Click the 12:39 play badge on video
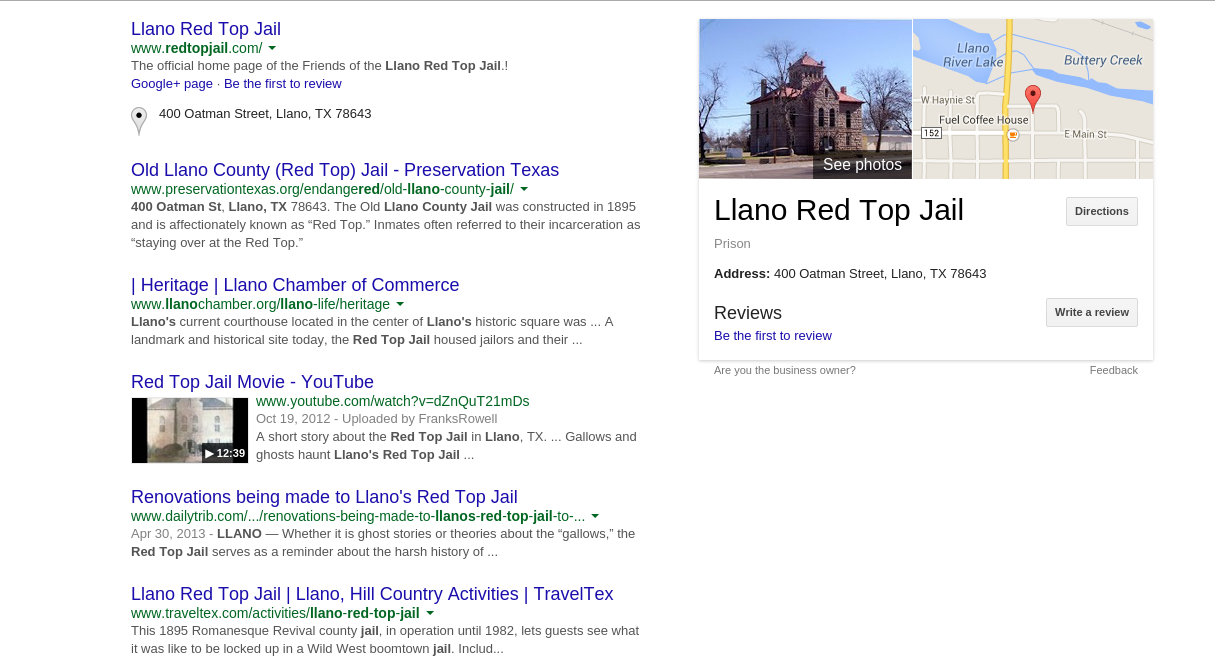This screenshot has width=1215, height=658. pyautogui.click(x=225, y=453)
